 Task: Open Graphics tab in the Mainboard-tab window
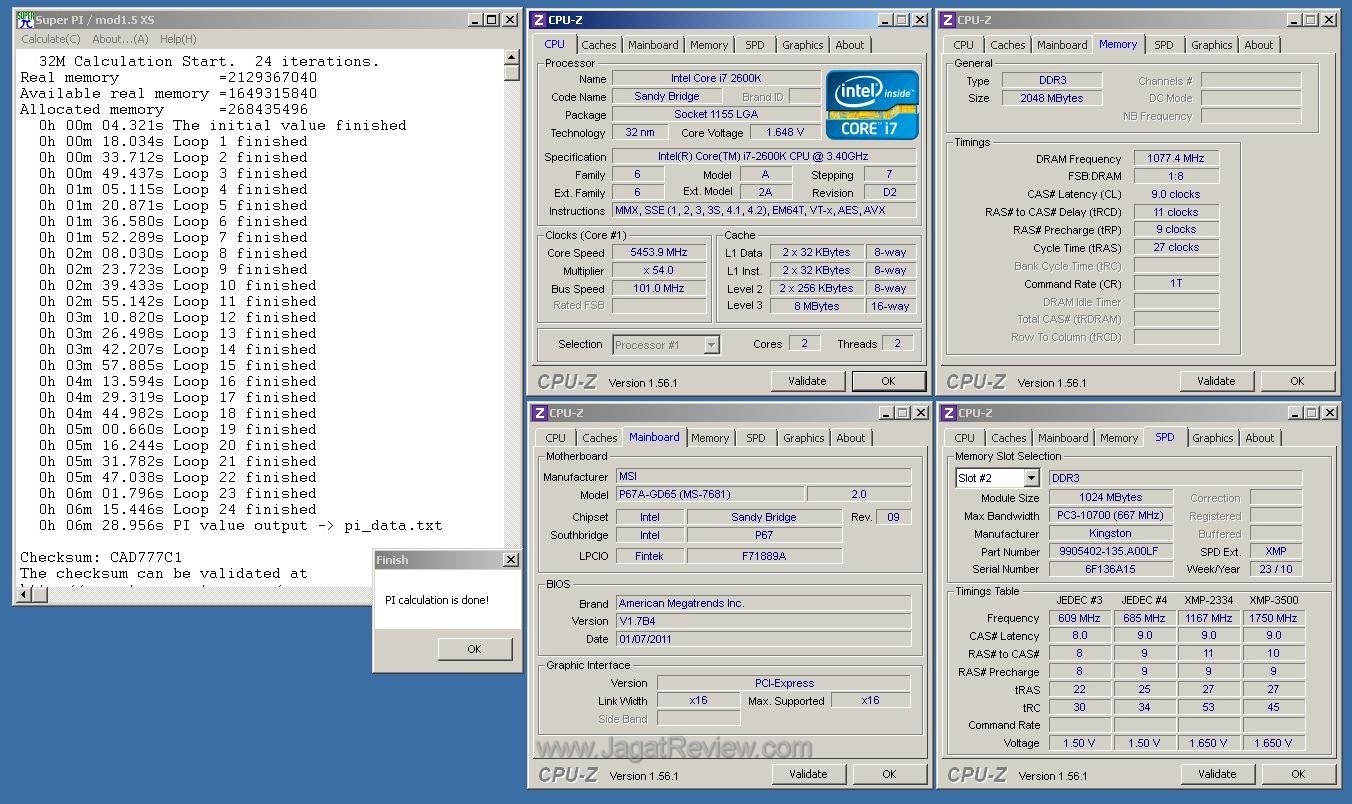coord(804,438)
